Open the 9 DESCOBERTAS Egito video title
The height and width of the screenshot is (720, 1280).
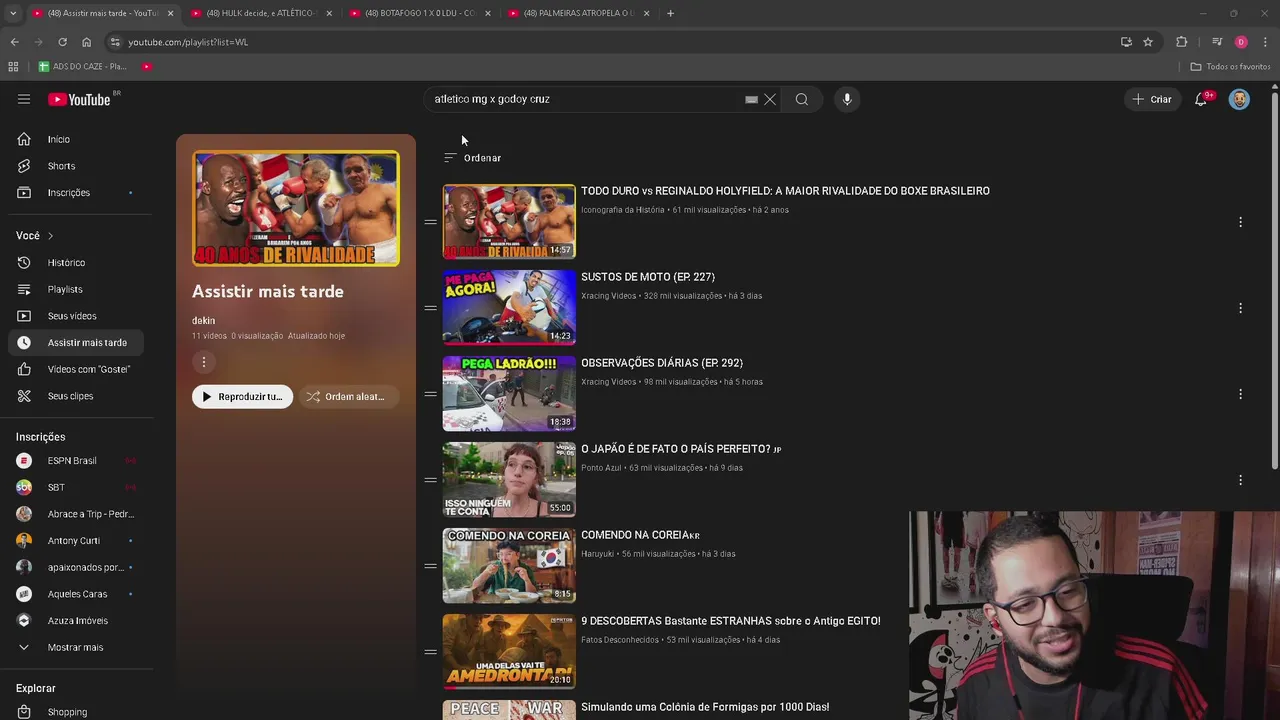pyautogui.click(x=731, y=621)
